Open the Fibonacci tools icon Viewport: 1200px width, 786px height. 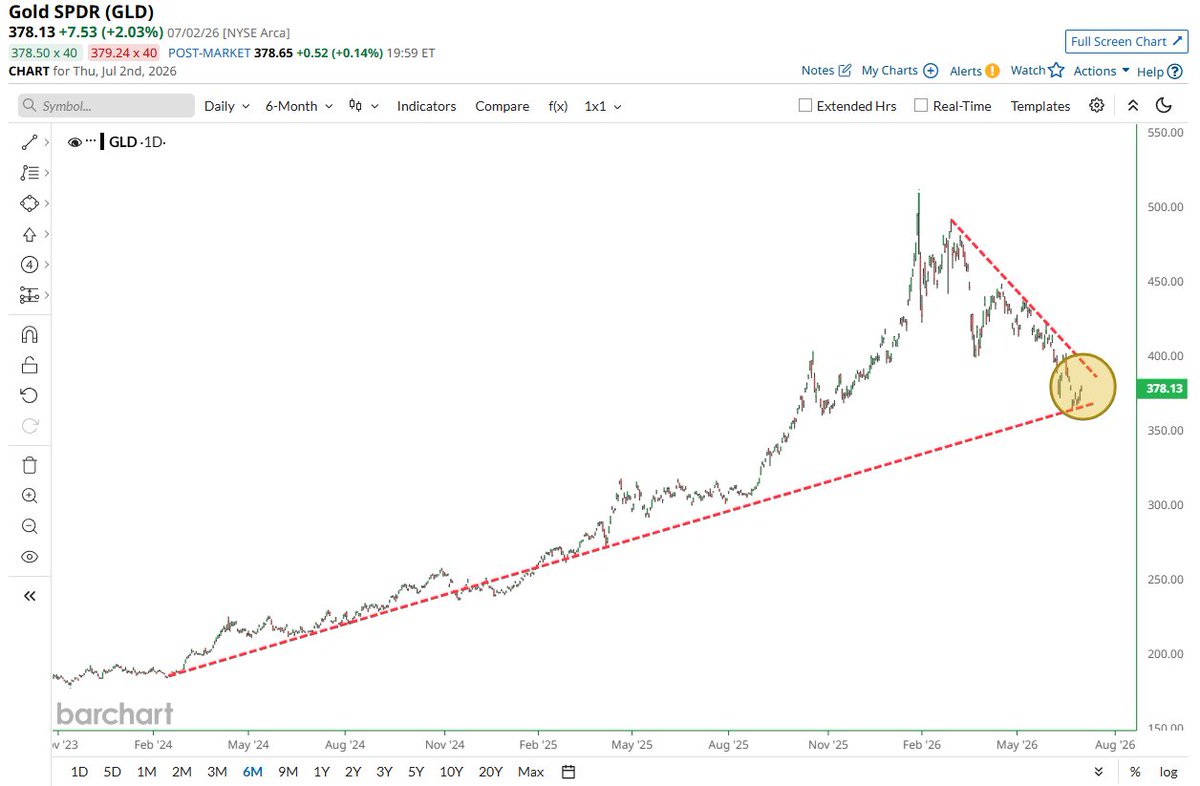point(29,173)
